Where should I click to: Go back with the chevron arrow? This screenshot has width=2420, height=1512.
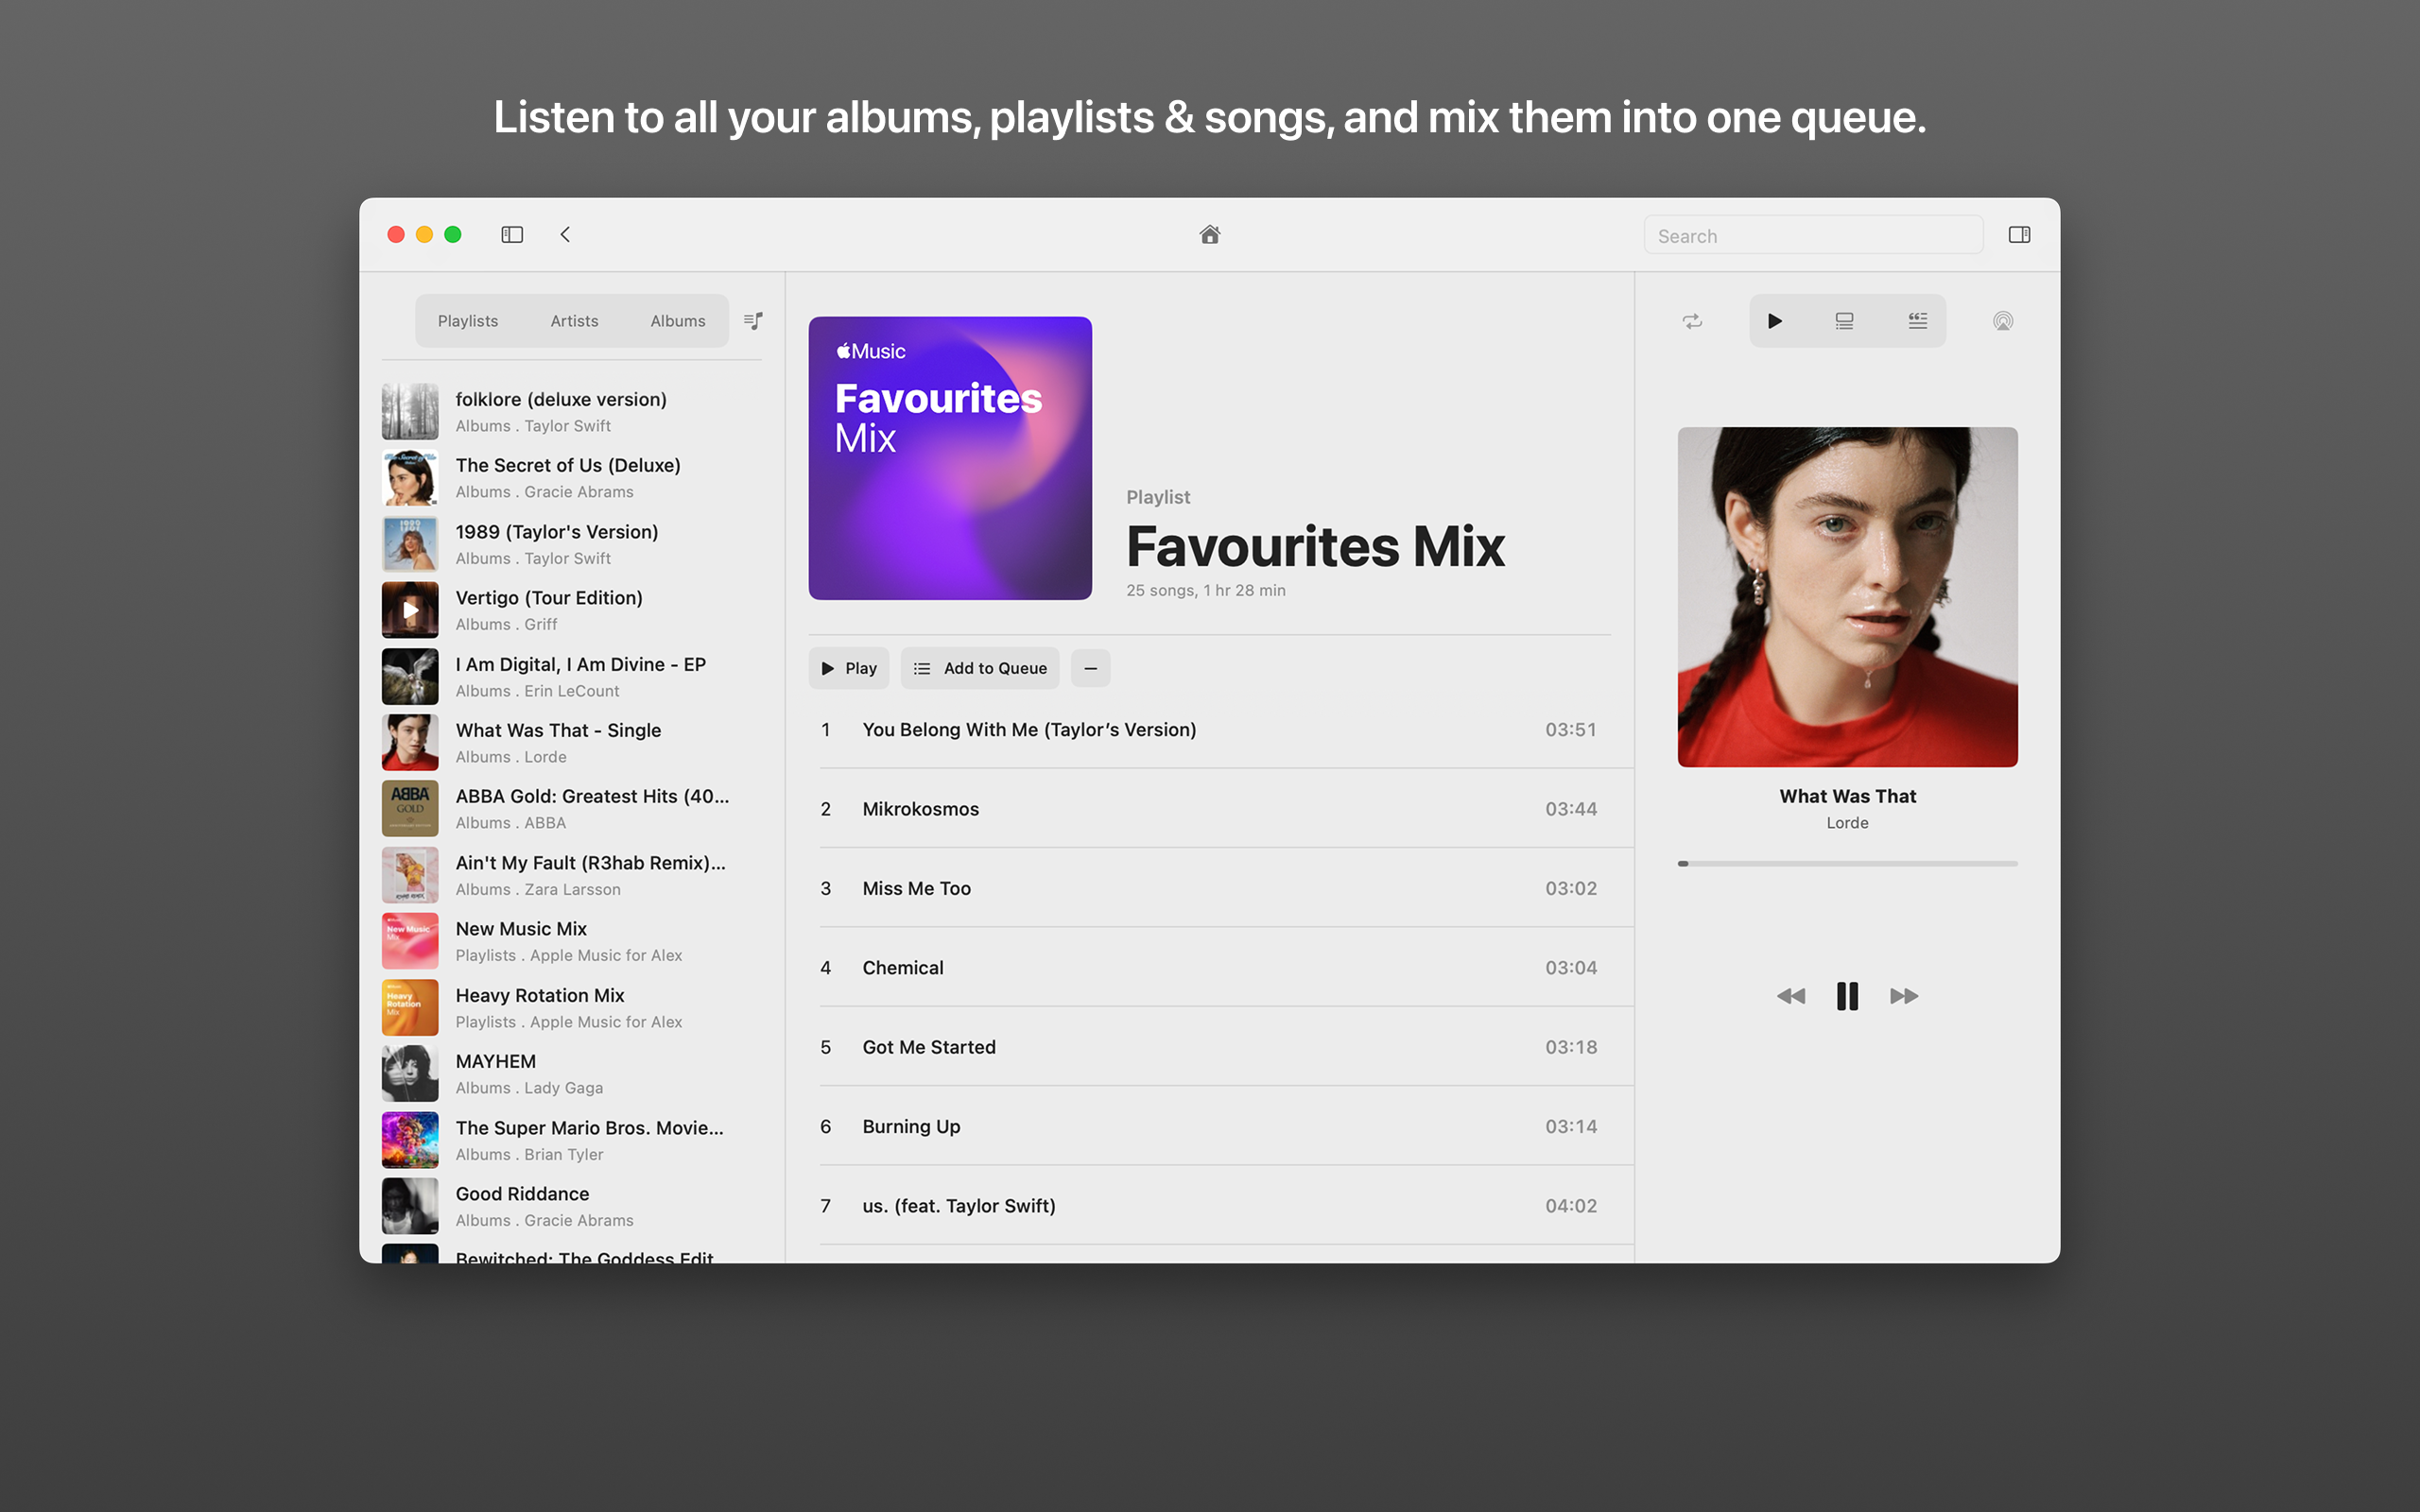pos(565,234)
